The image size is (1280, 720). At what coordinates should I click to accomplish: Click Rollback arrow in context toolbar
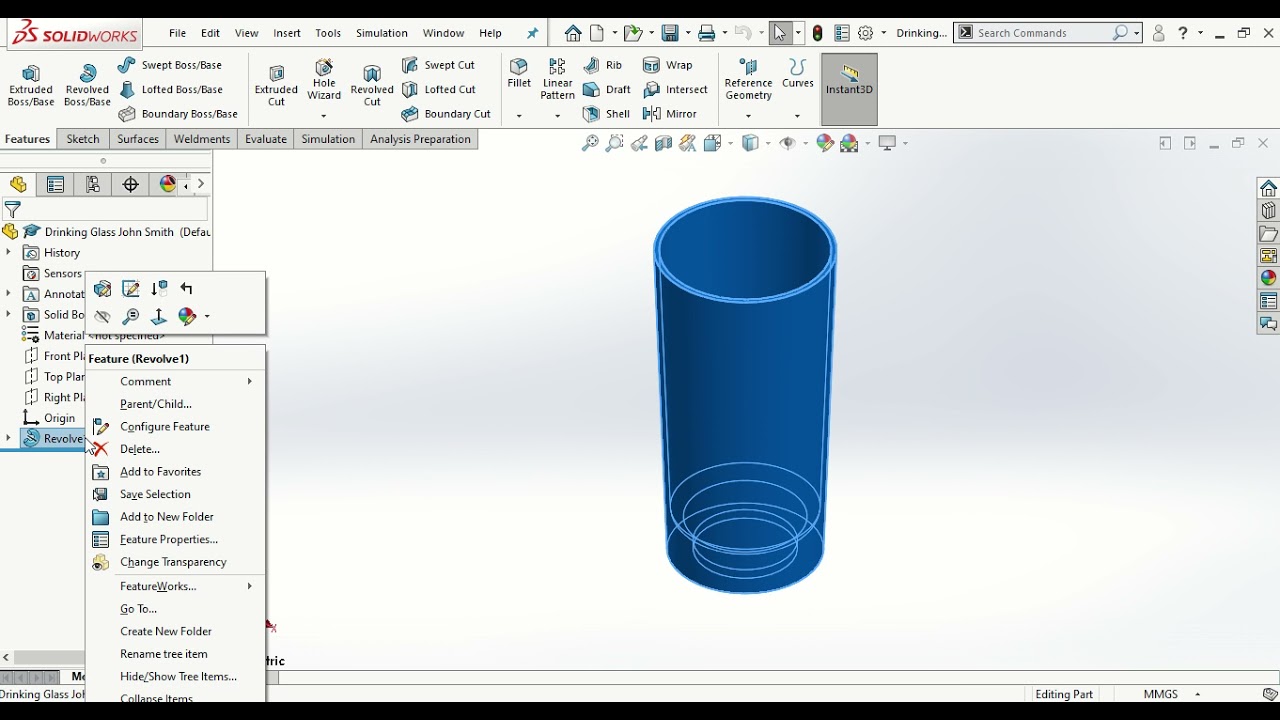[187, 289]
